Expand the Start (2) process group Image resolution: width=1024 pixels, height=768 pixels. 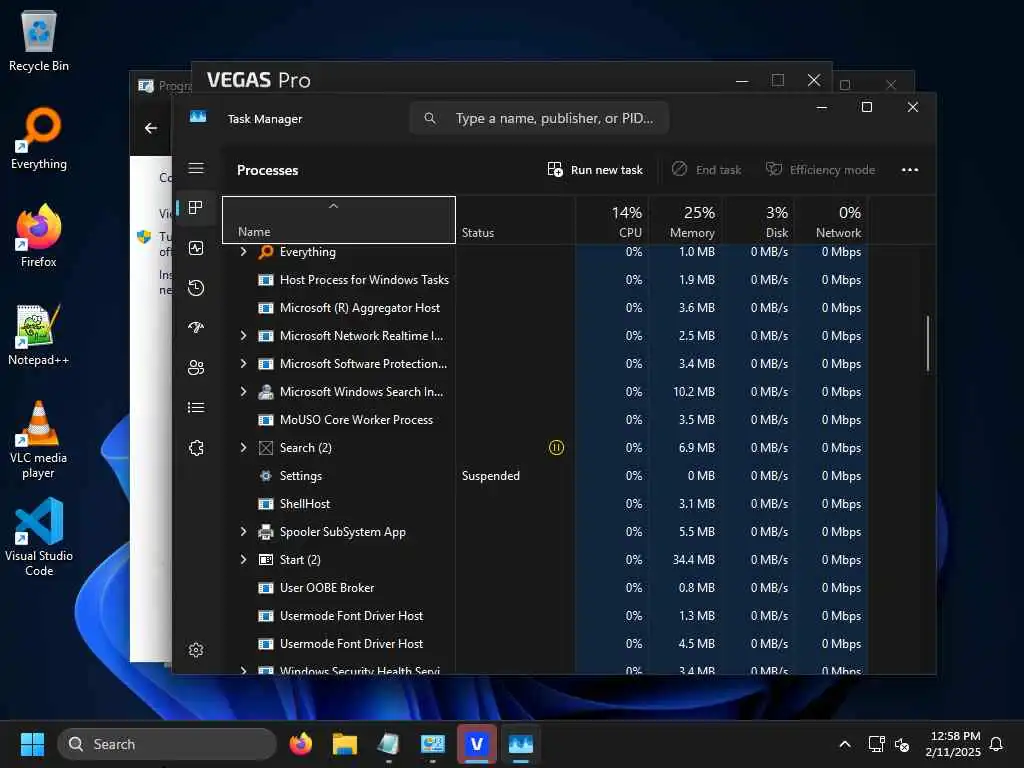coord(244,560)
